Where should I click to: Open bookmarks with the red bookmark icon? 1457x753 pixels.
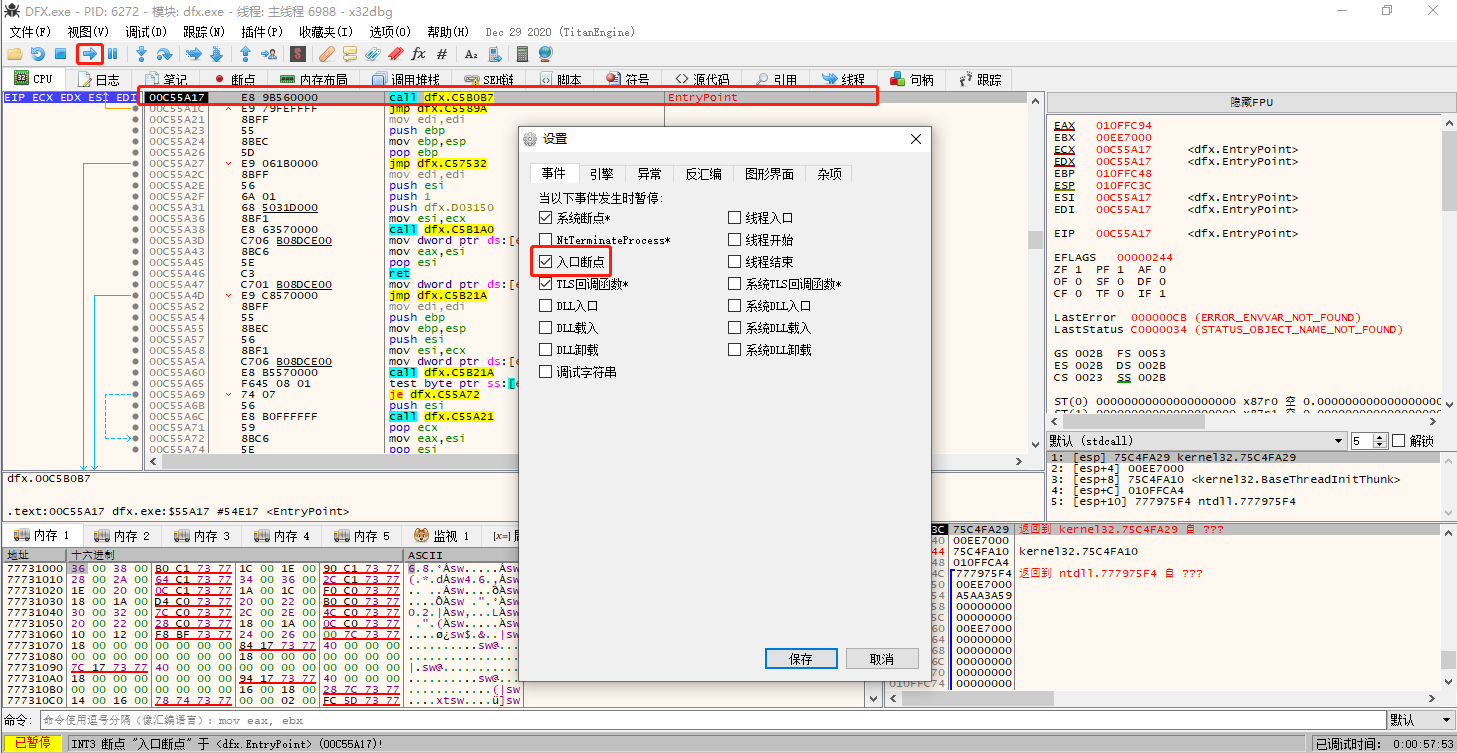396,54
